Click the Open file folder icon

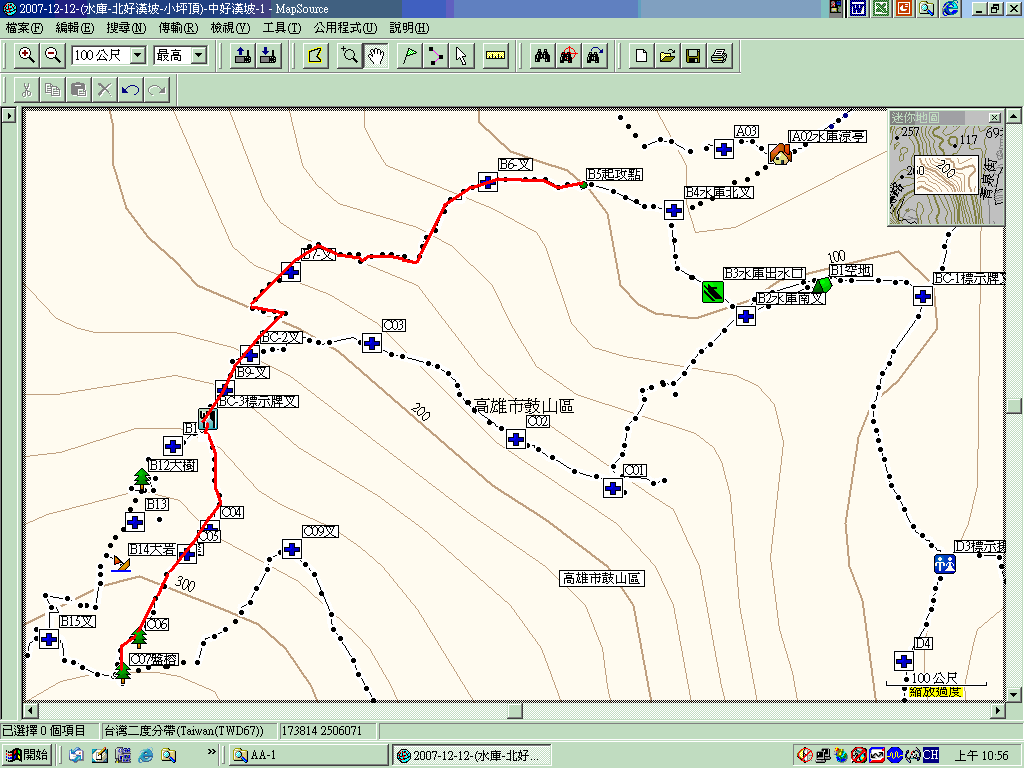point(667,56)
